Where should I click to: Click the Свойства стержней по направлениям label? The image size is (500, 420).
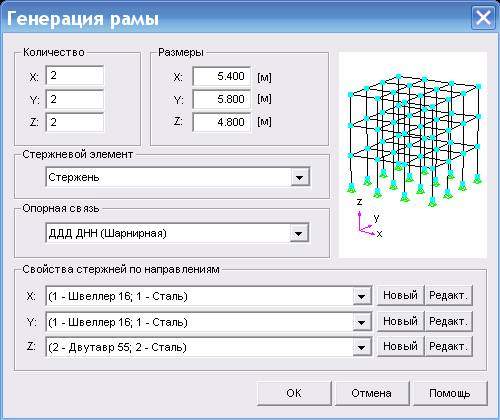[x=121, y=269]
